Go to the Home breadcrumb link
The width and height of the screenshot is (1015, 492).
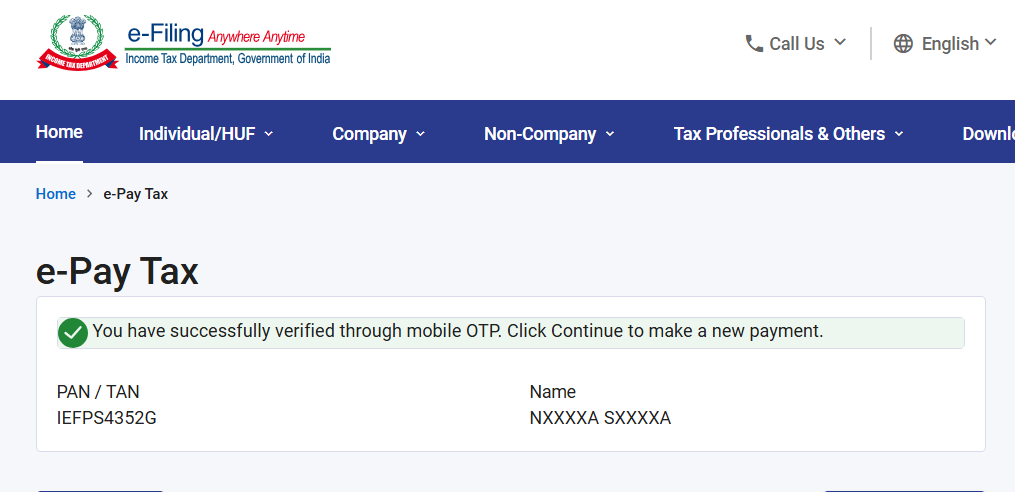[56, 194]
